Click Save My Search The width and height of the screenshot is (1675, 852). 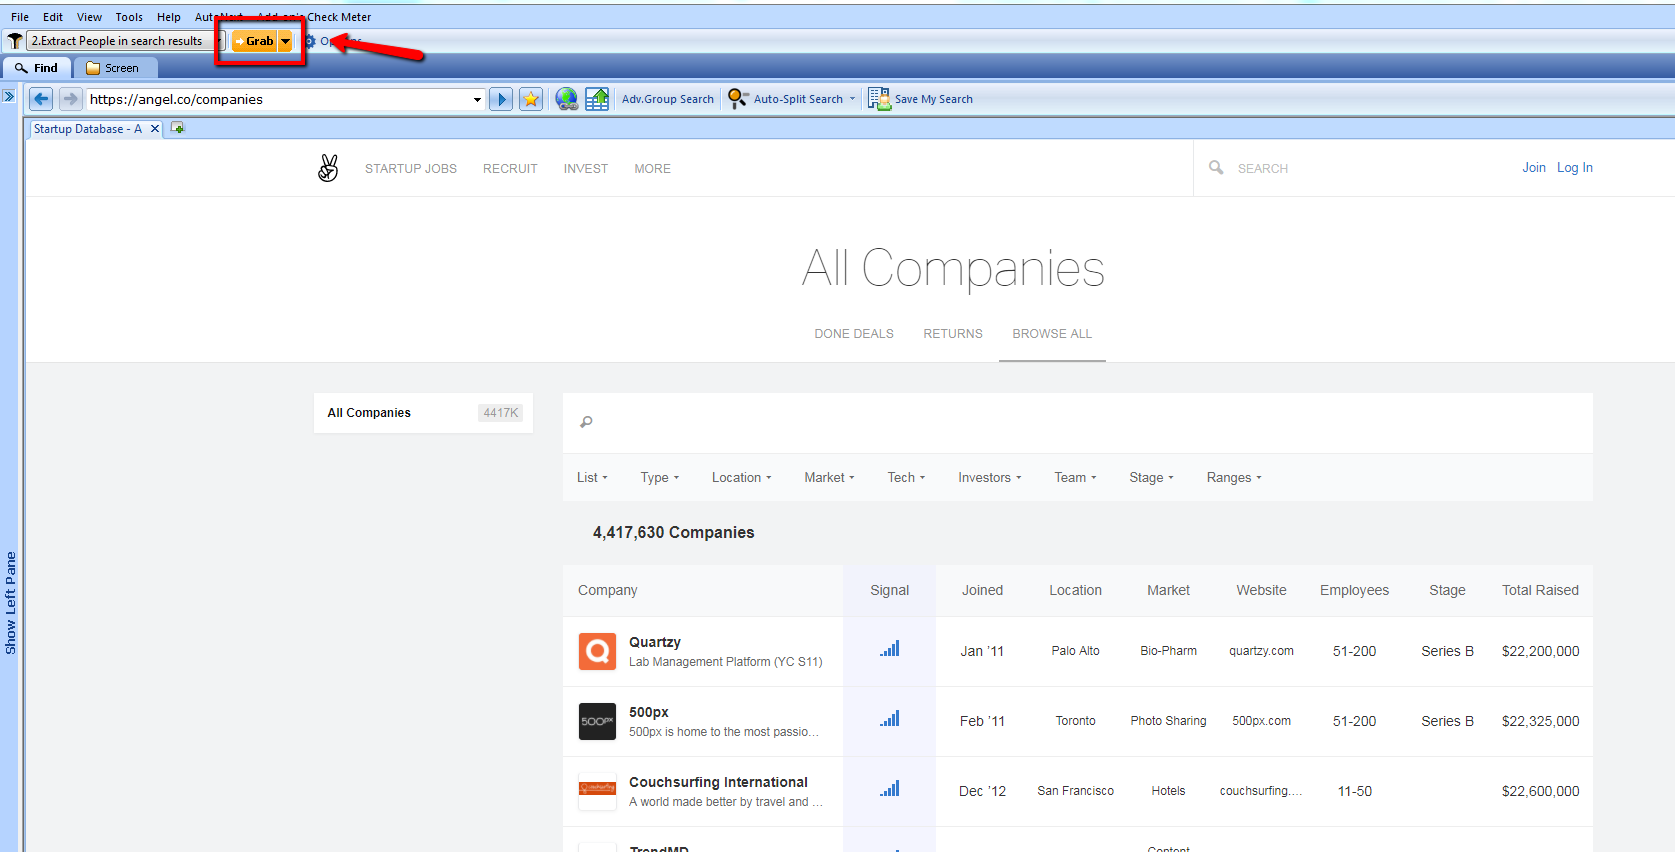[920, 99]
